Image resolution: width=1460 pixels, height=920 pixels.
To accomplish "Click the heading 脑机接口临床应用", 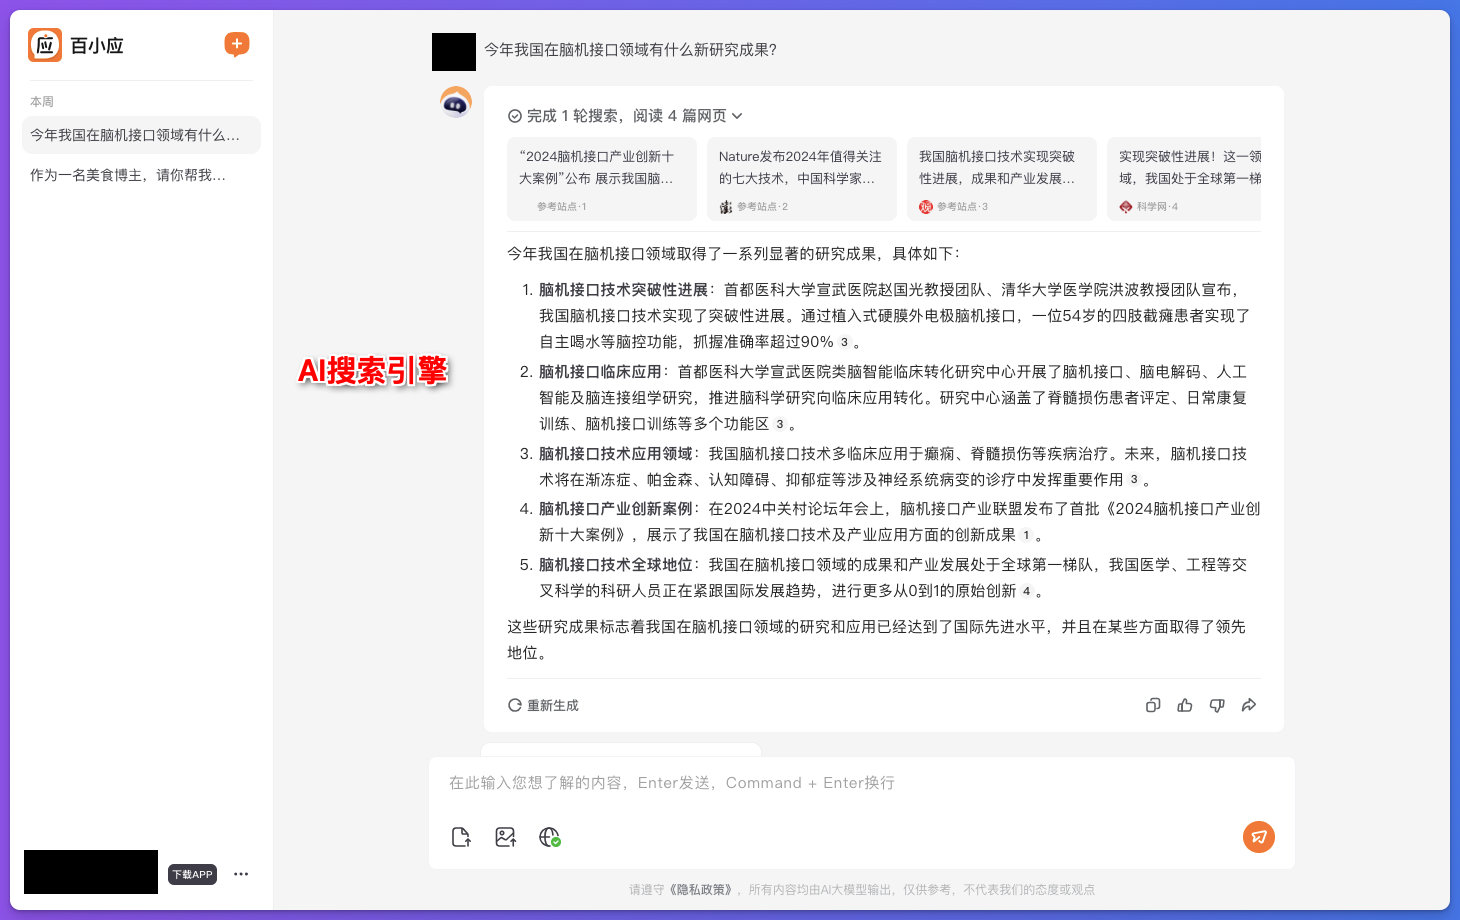I will tap(600, 372).
